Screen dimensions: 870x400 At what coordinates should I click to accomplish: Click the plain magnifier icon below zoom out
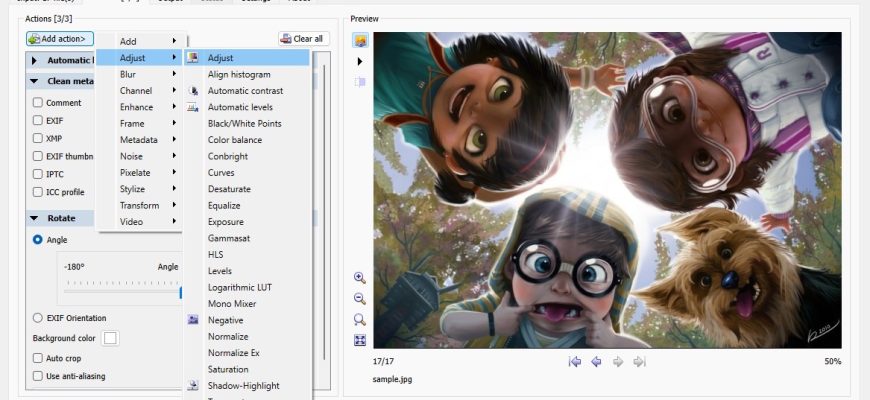[360, 320]
